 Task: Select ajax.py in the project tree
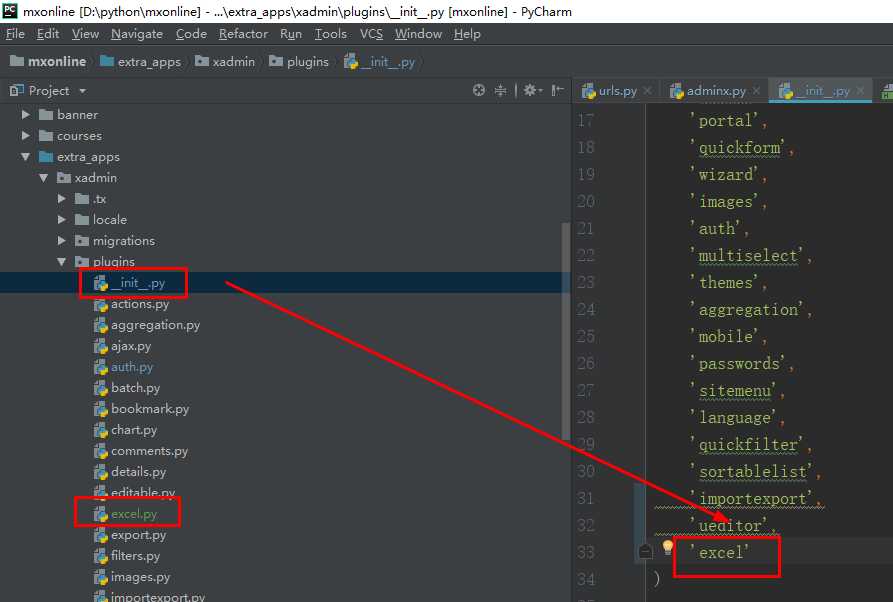tap(122, 346)
